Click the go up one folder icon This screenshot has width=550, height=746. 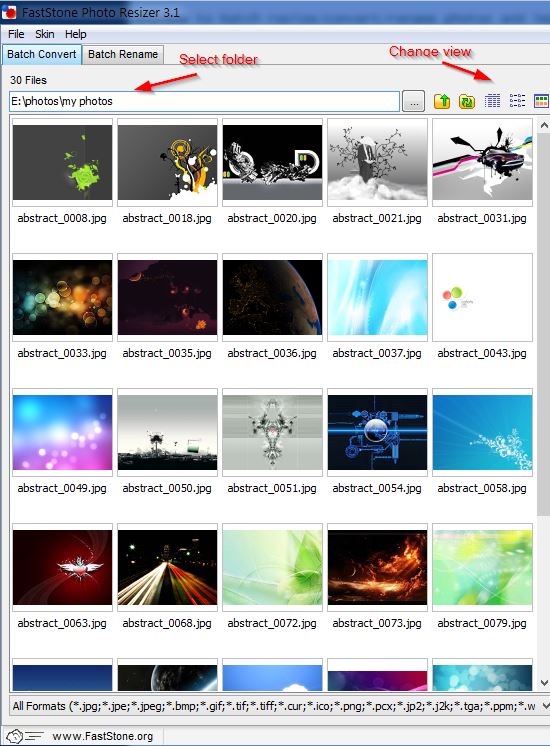click(442, 101)
